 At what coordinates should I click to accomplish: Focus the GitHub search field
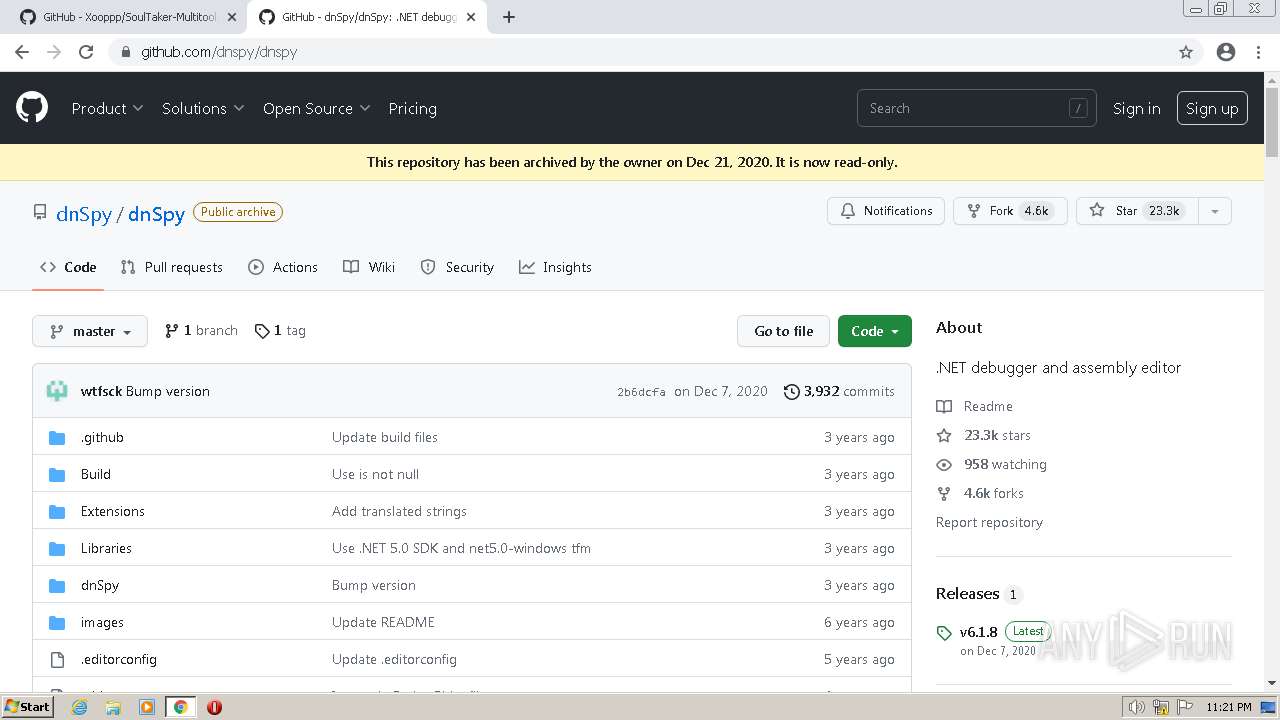click(x=976, y=108)
